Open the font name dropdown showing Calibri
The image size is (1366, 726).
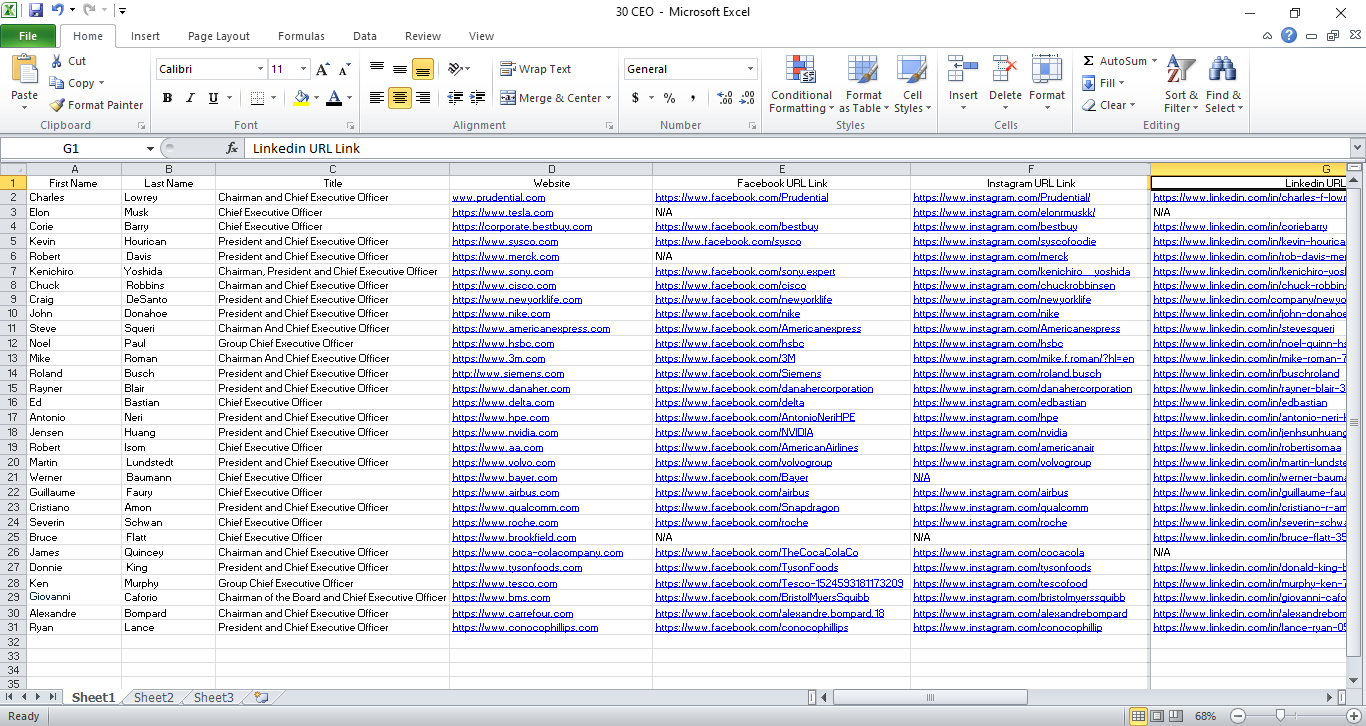point(260,69)
